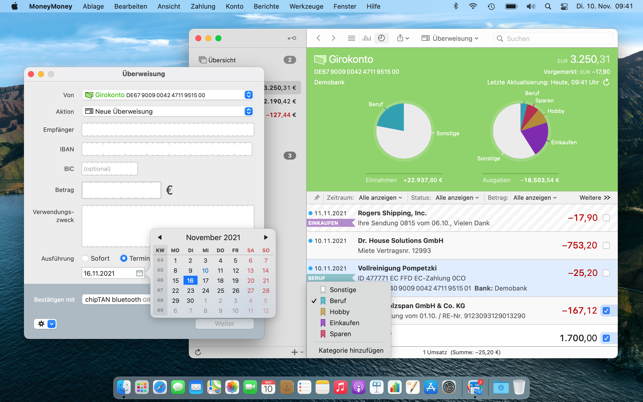Click the IBAN input field
Image resolution: width=643 pixels, height=402 pixels.
pos(167,149)
